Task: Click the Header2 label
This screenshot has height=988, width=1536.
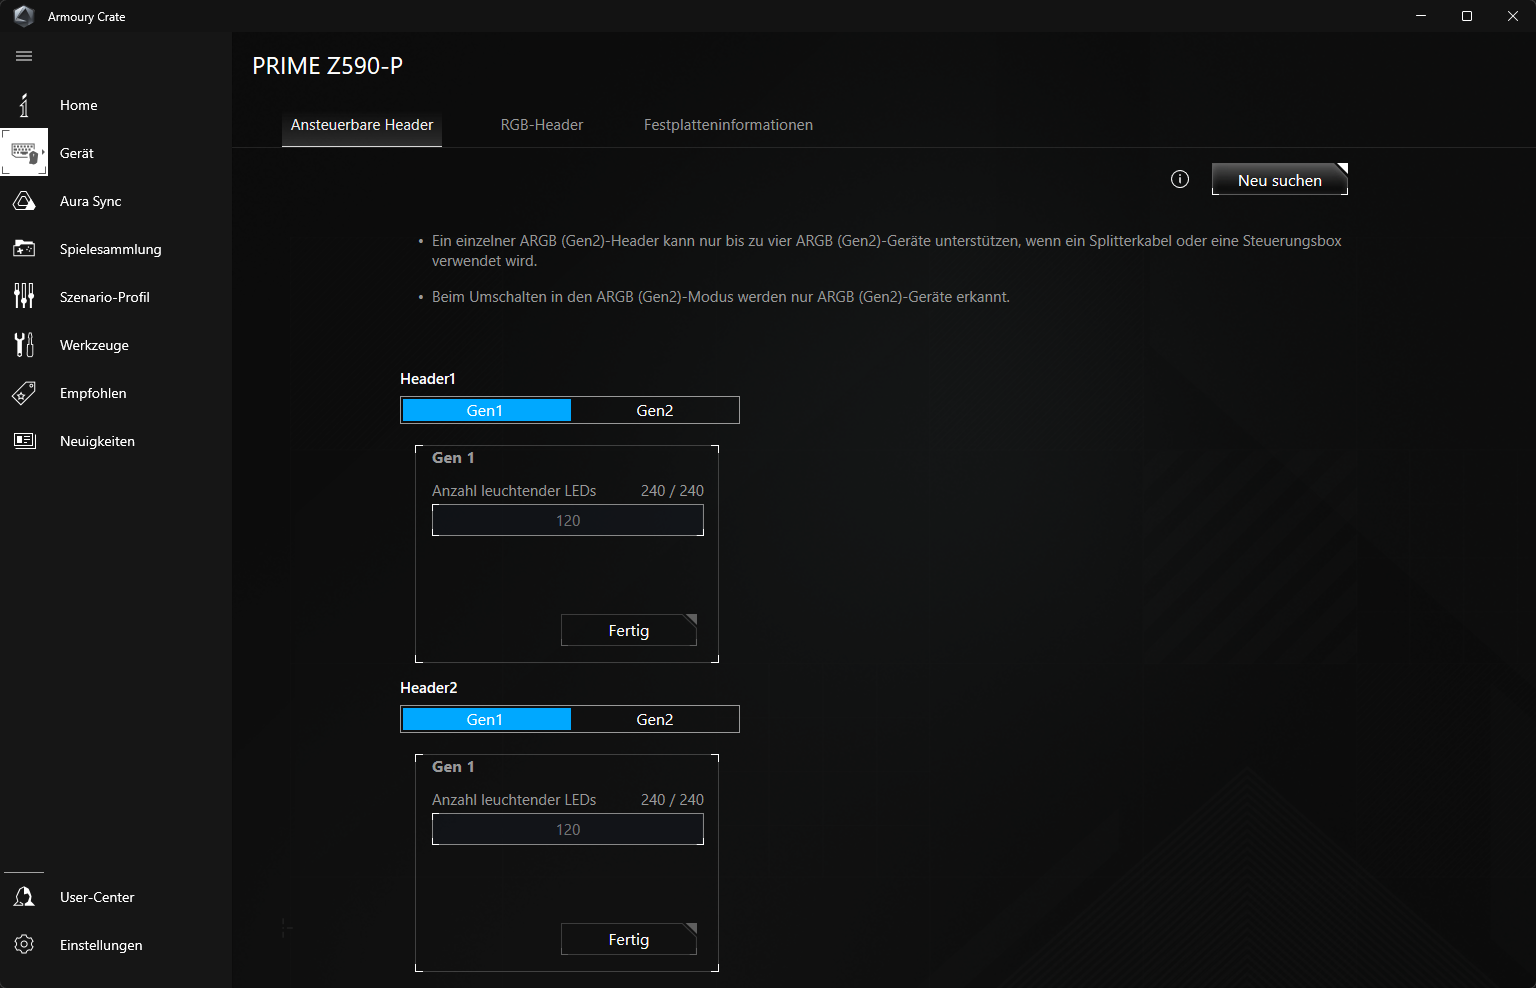Action: click(x=429, y=687)
